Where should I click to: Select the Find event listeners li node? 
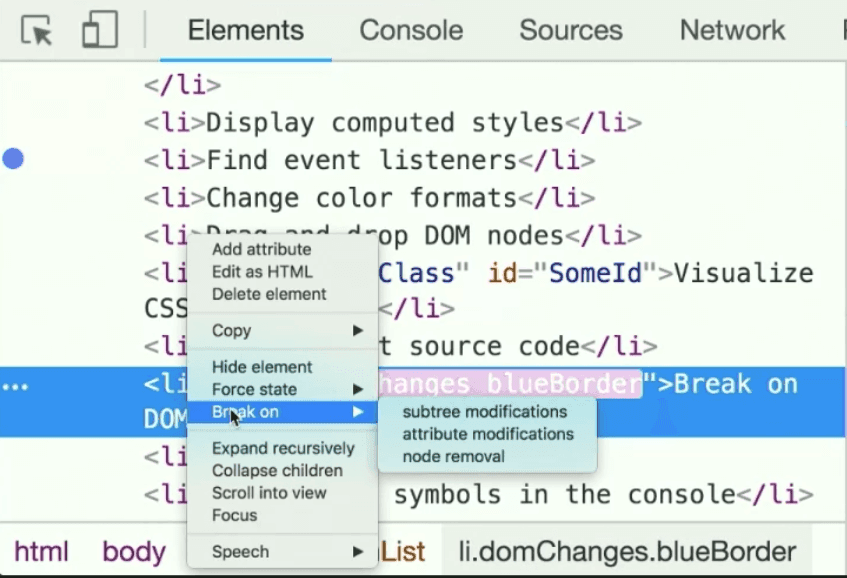point(369,160)
